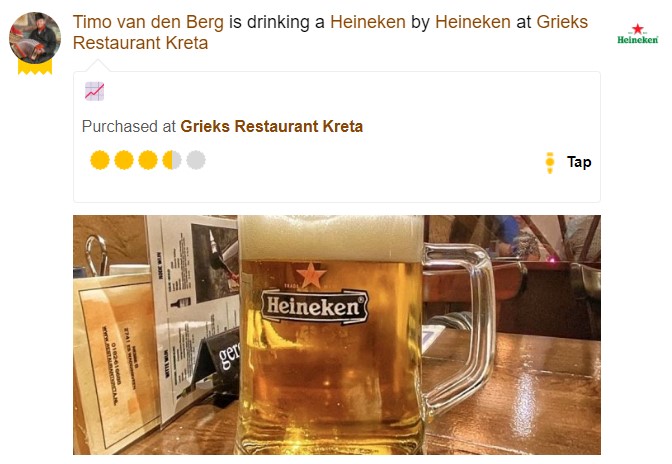Click the half-filled fourth rating circle
This screenshot has height=464, width=672.
(172, 160)
